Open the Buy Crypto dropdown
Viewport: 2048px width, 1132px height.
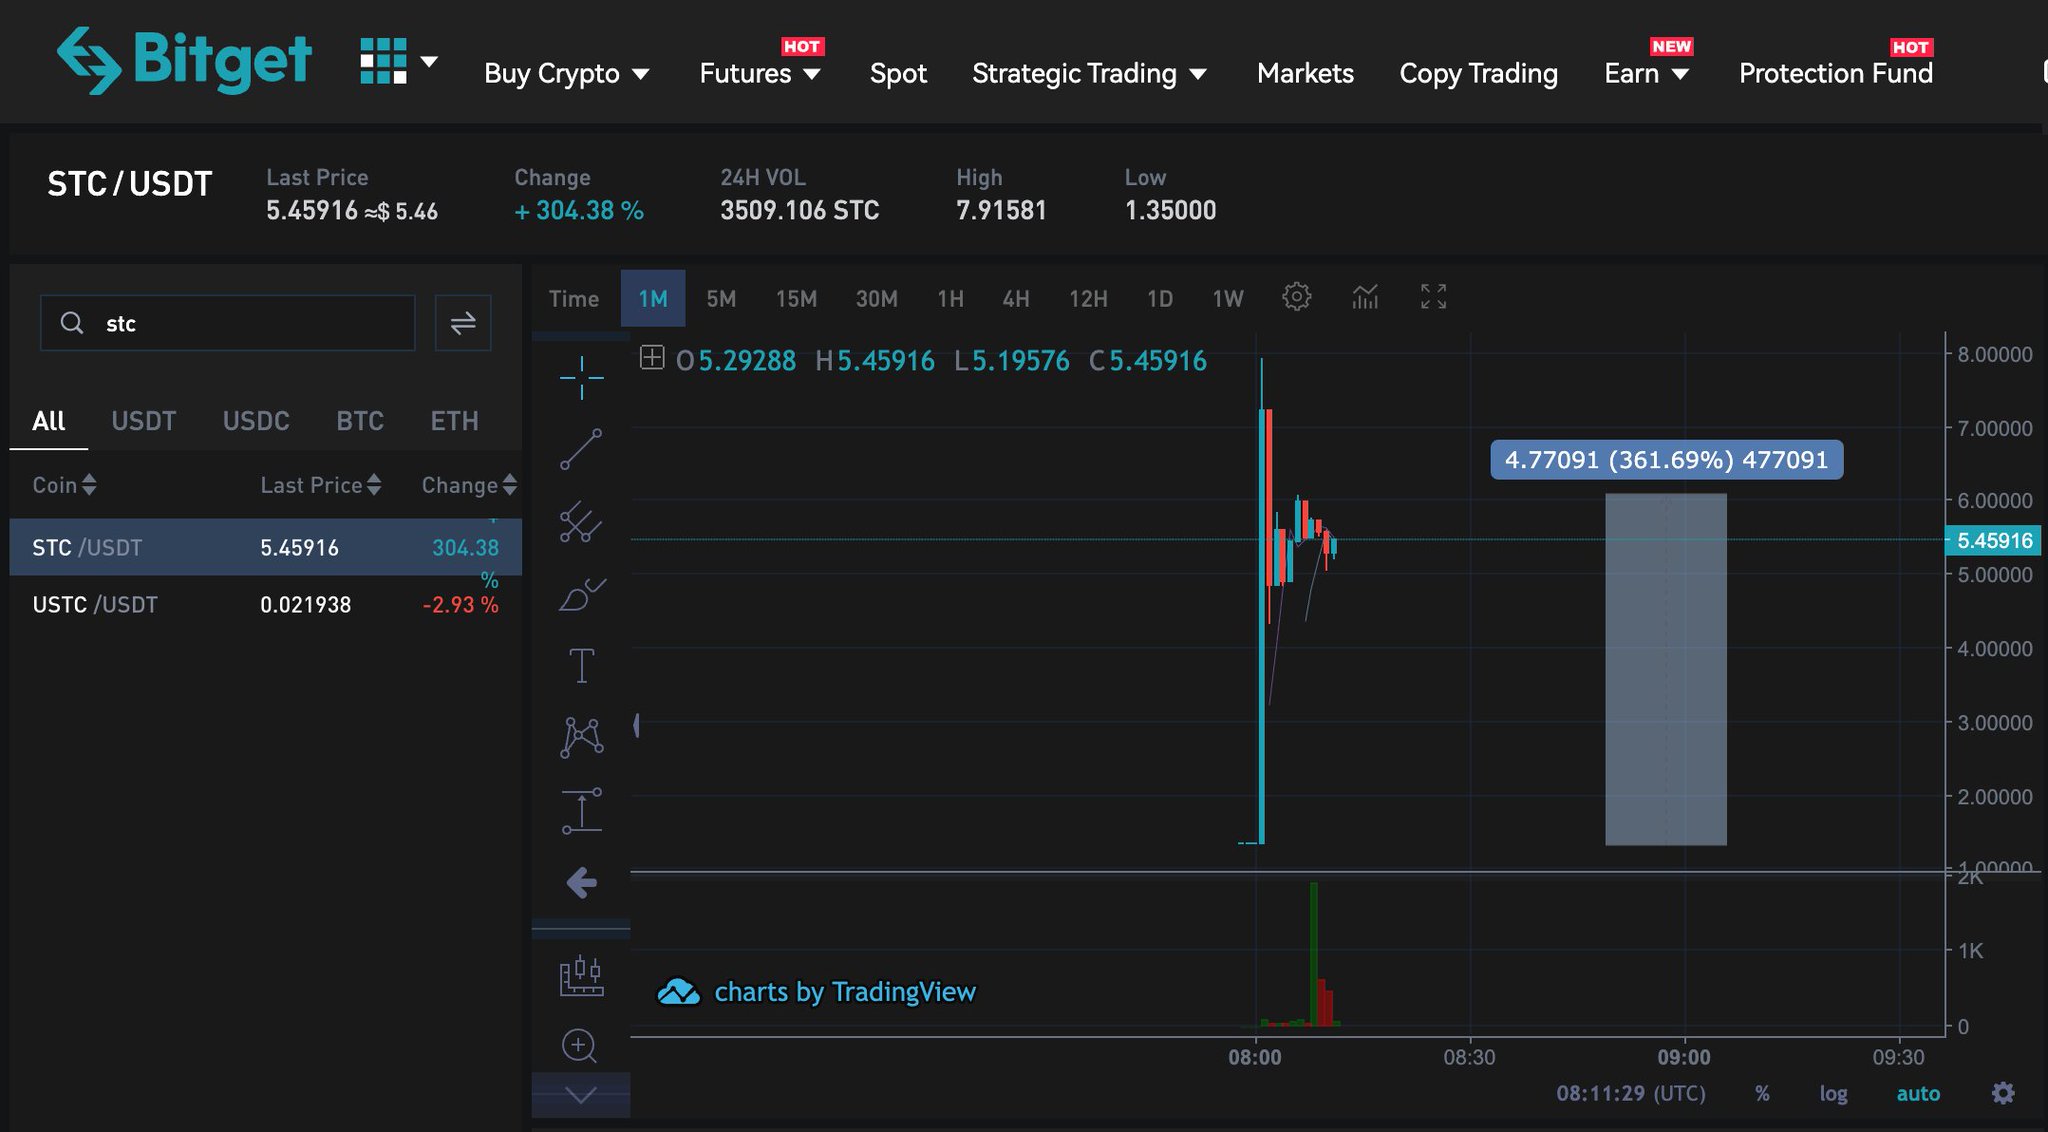[x=566, y=73]
